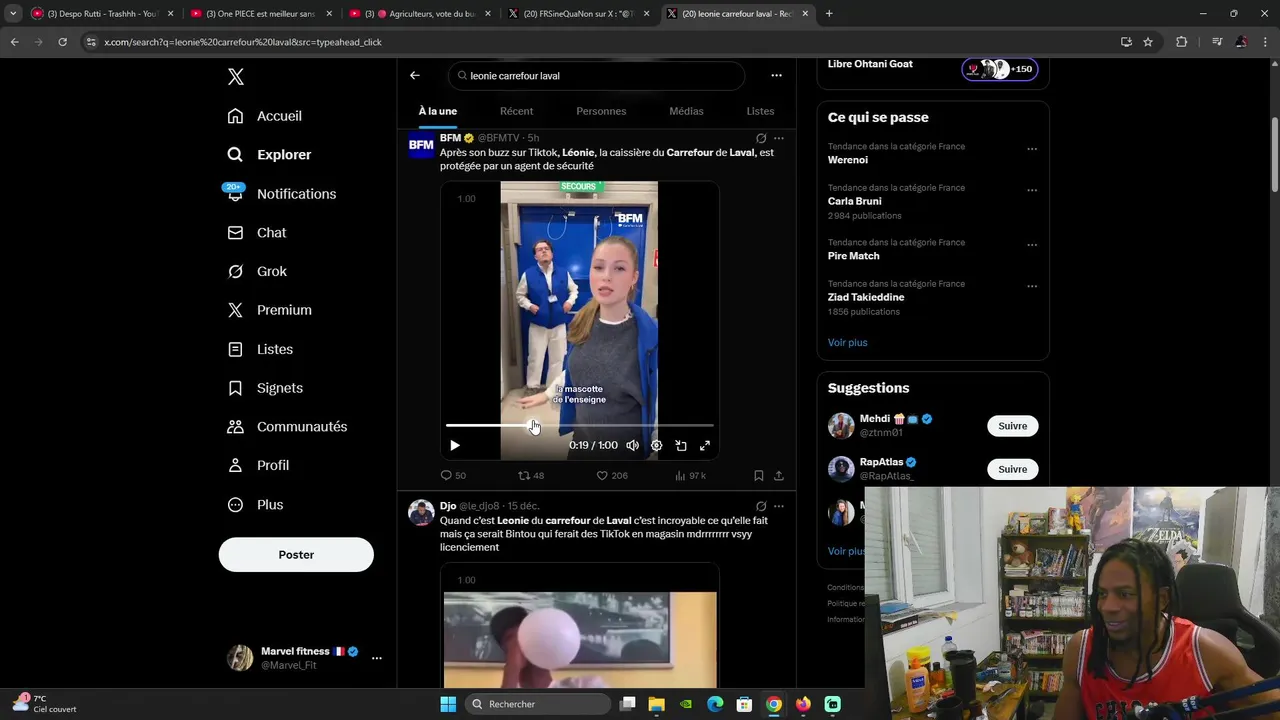This screenshot has height=720, width=1280.
Task: Open Chat from the sidebar
Action: pyautogui.click(x=257, y=233)
